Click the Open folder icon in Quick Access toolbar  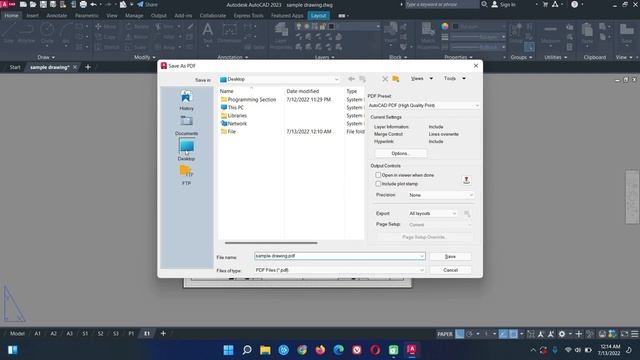click(33, 4)
